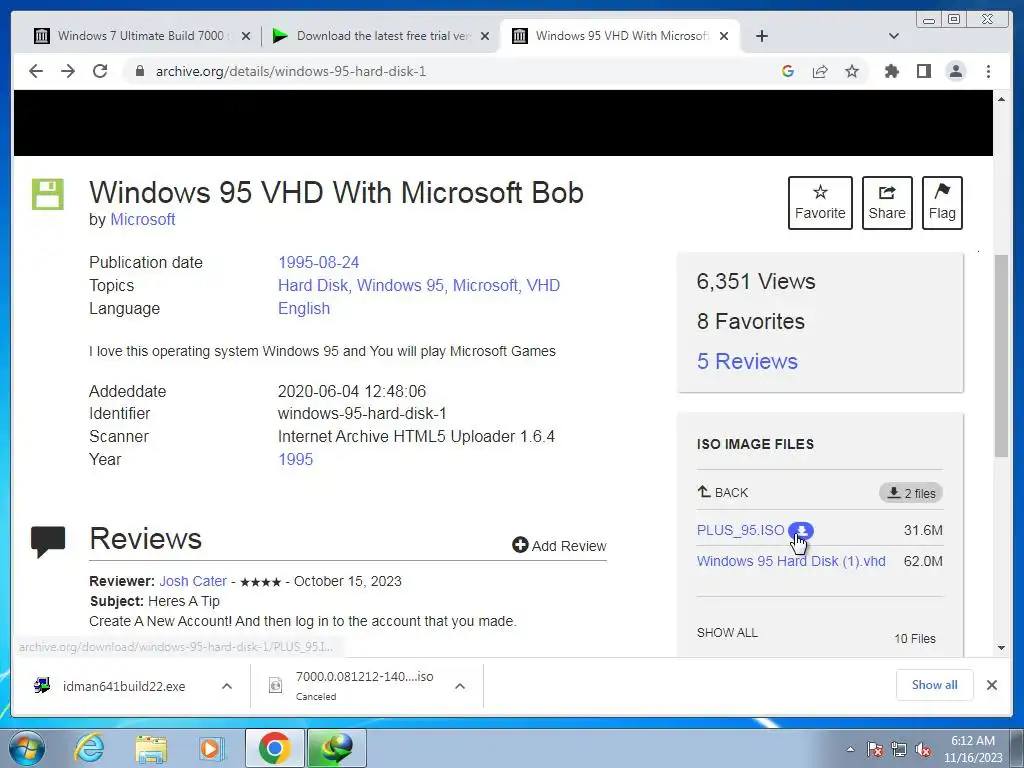Click the browser forward arrow
1024x768 pixels.
[x=68, y=71]
